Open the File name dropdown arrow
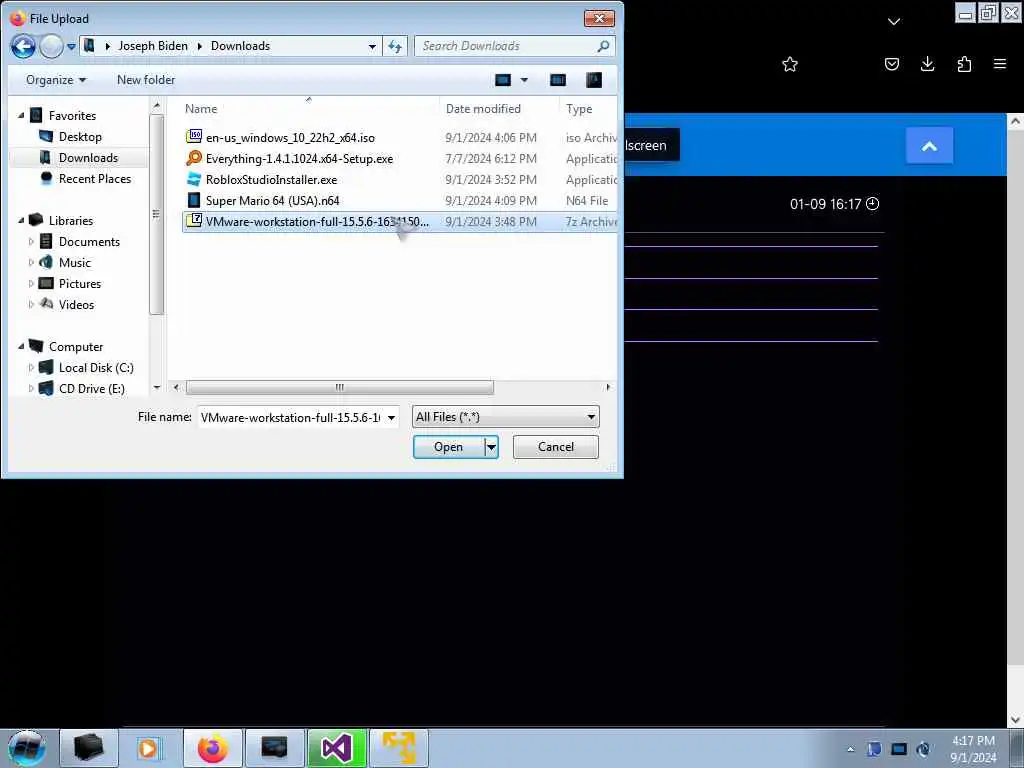This screenshot has width=1024, height=768. click(391, 418)
